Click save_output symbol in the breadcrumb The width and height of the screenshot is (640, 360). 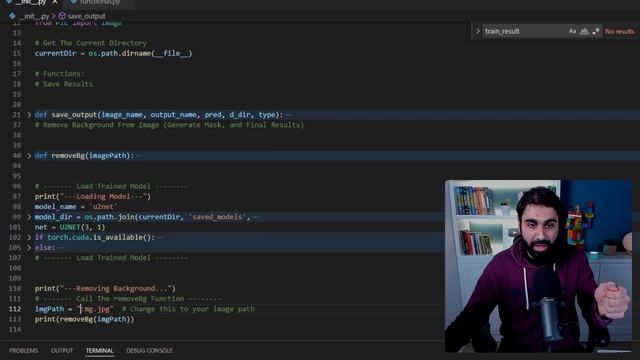pyautogui.click(x=86, y=16)
